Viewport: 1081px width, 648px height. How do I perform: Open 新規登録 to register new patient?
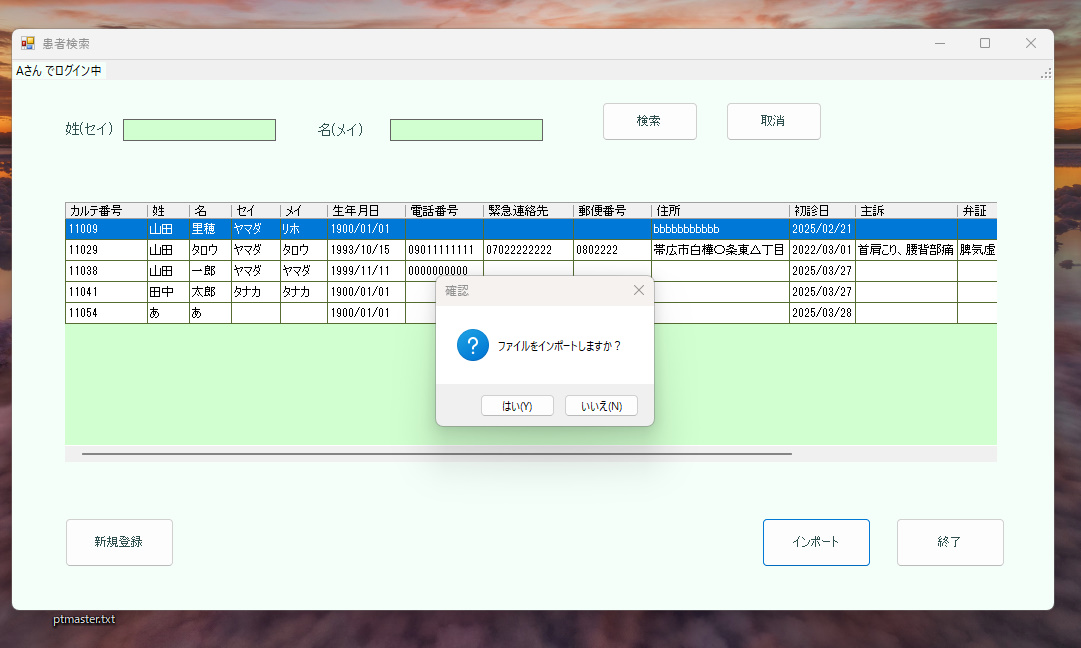click(x=119, y=542)
